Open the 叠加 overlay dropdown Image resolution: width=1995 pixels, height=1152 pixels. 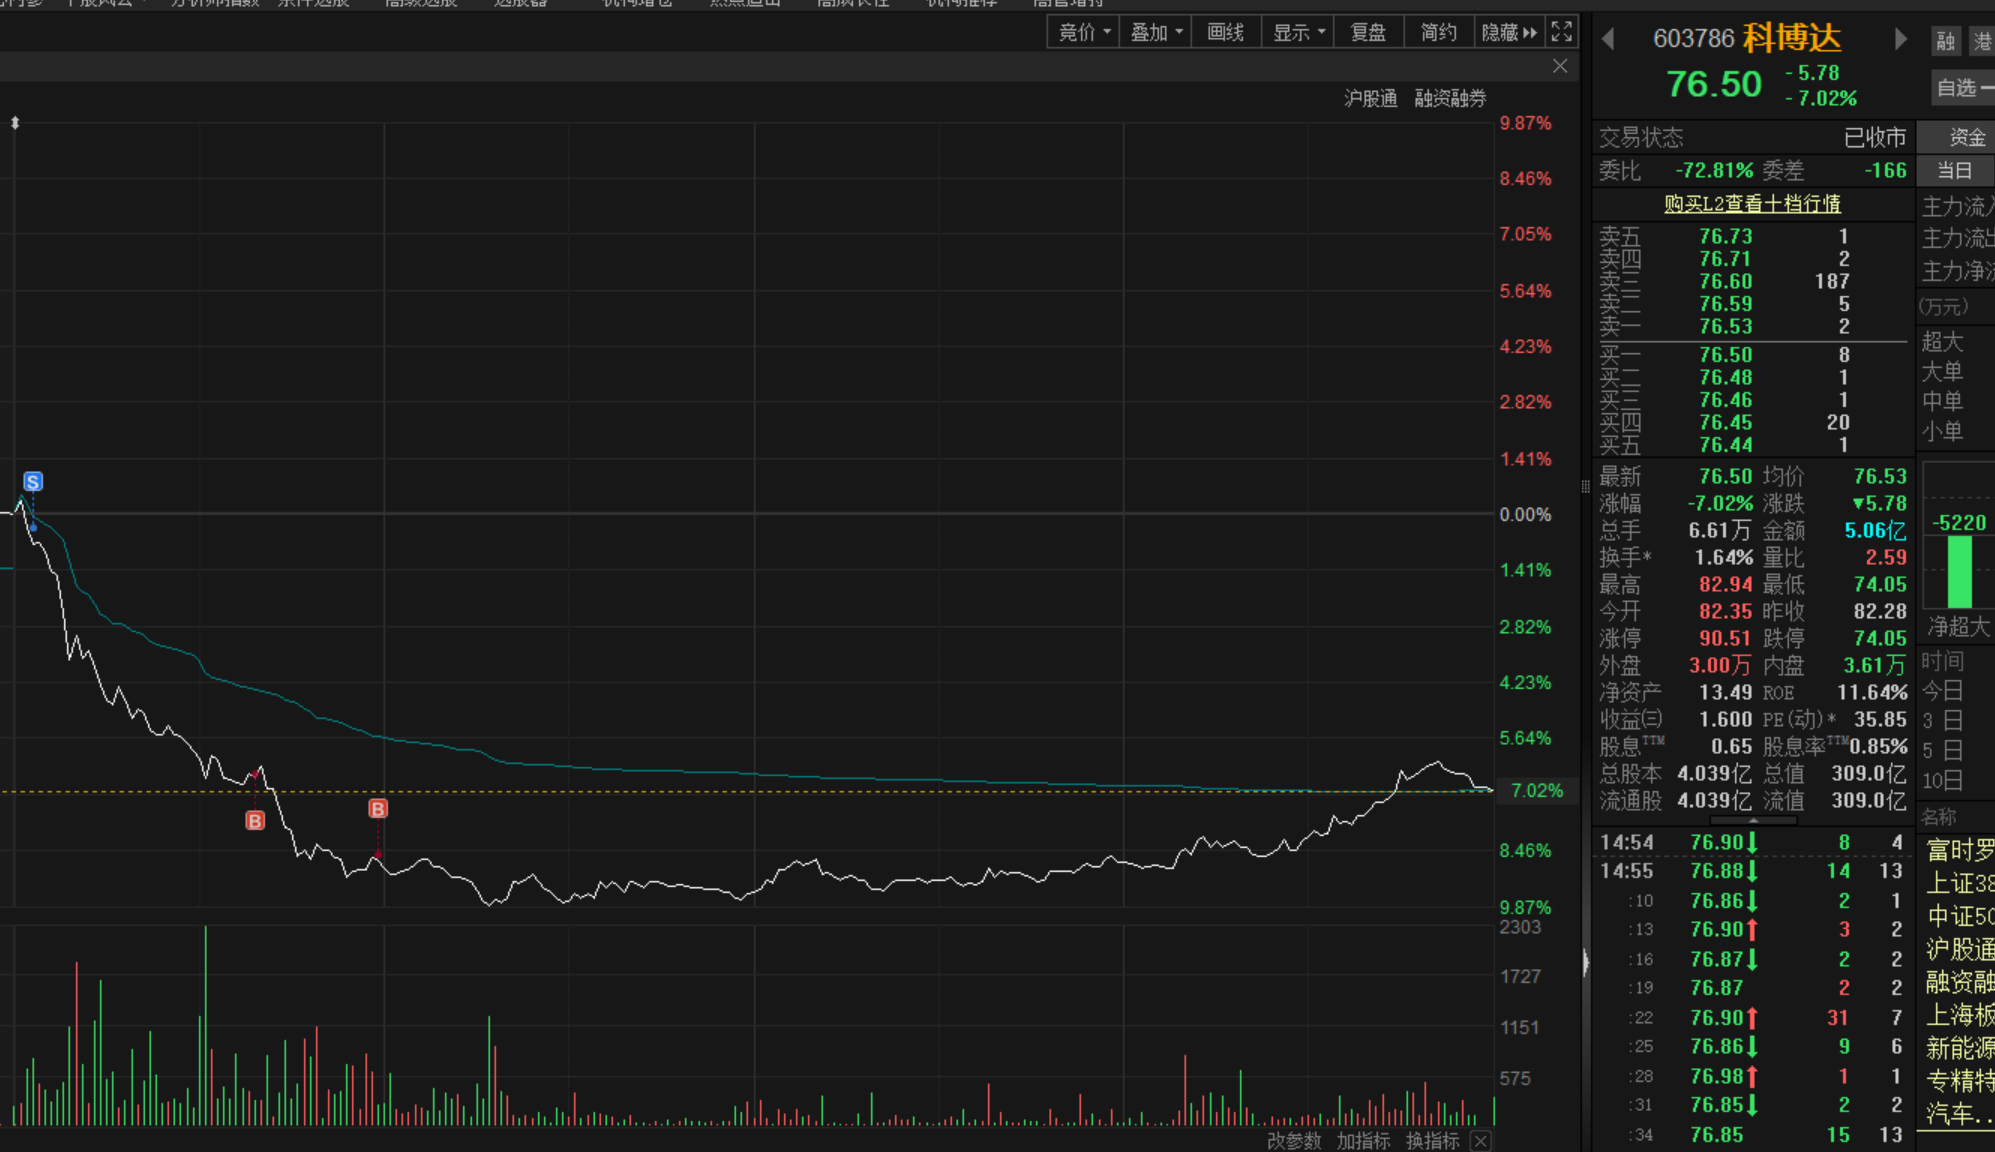pyautogui.click(x=1155, y=32)
